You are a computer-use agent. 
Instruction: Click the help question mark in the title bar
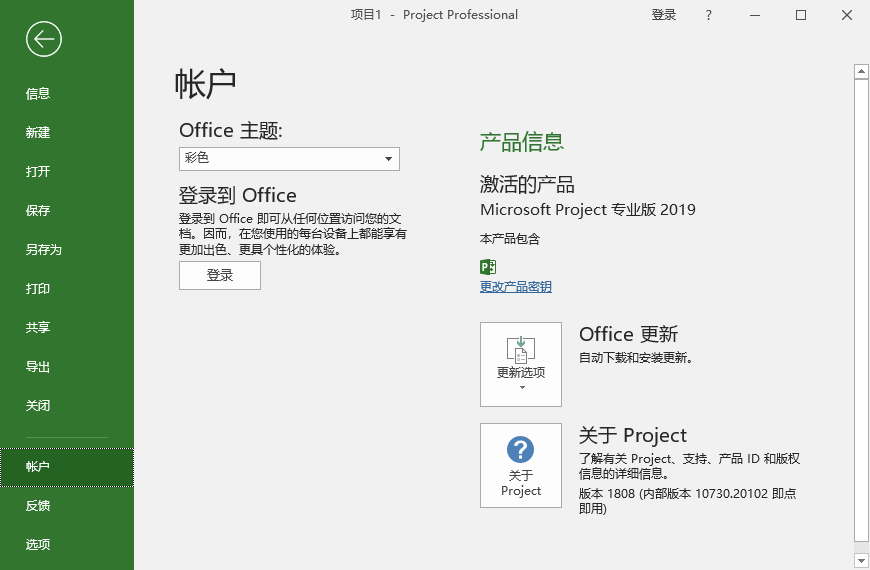coord(709,15)
